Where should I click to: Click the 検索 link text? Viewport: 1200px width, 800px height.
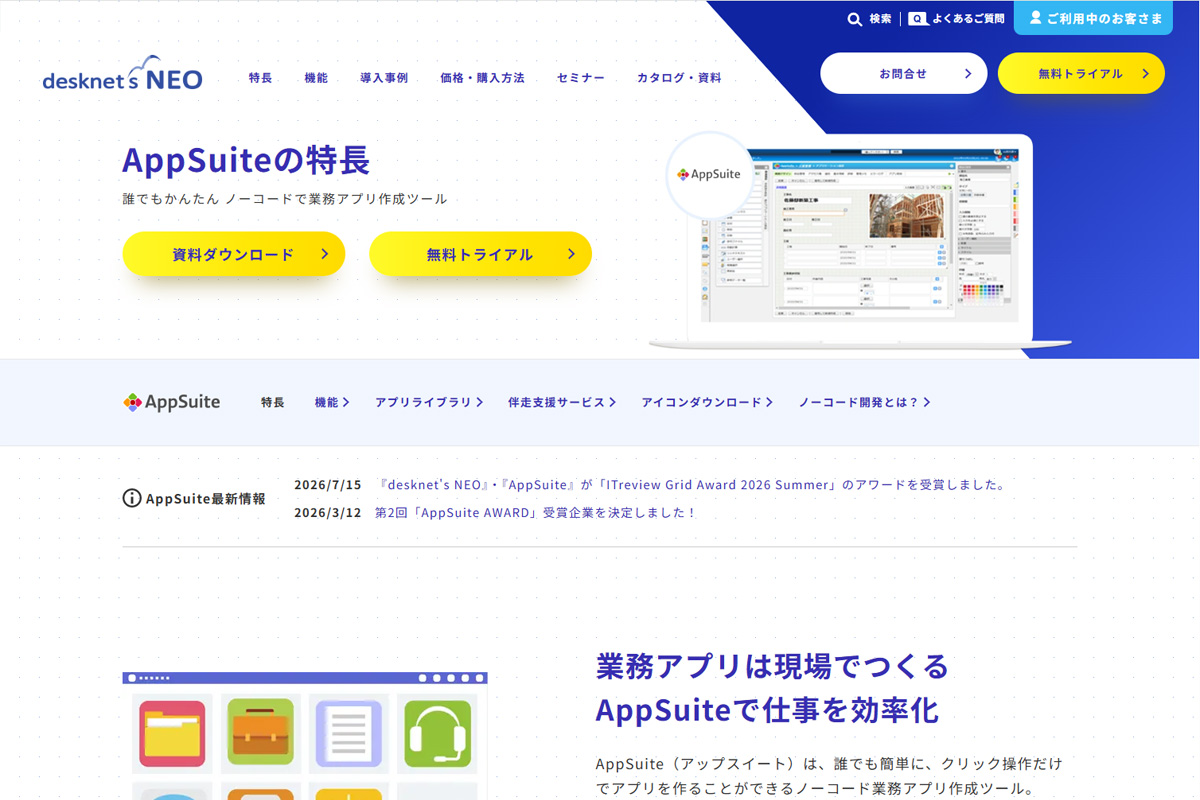pos(880,19)
